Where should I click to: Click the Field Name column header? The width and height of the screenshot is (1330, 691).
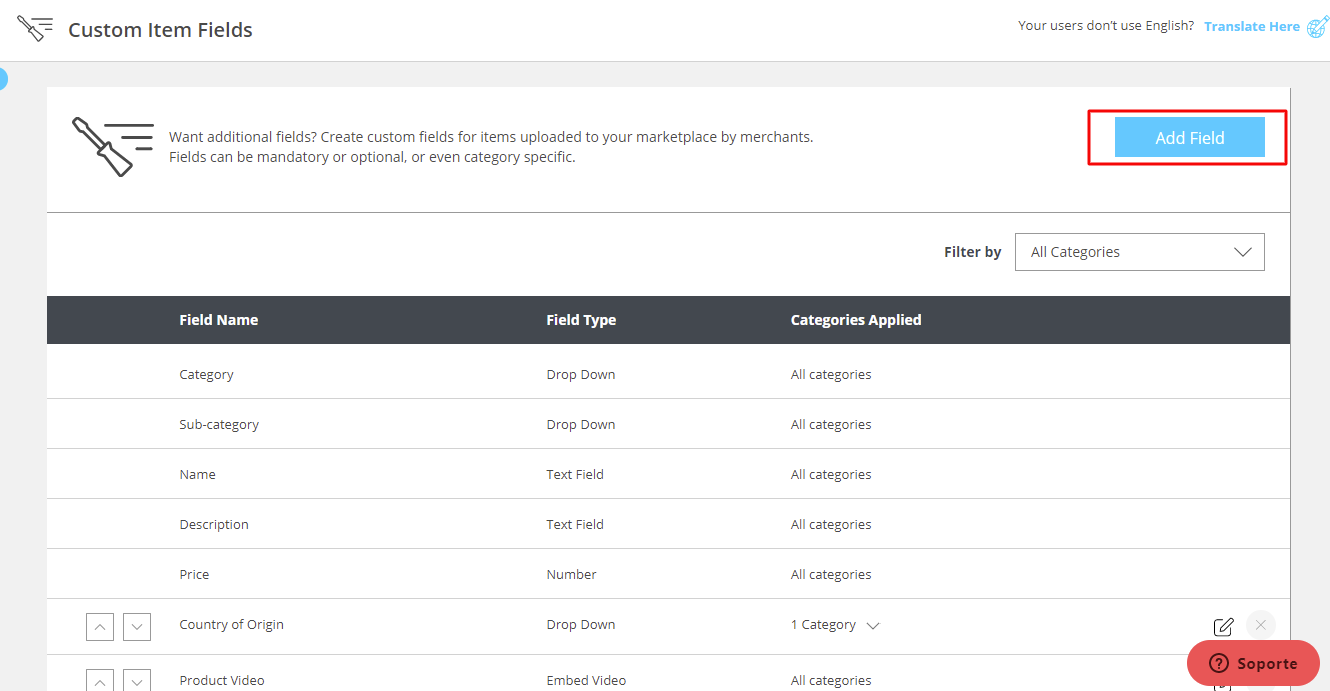coord(218,320)
